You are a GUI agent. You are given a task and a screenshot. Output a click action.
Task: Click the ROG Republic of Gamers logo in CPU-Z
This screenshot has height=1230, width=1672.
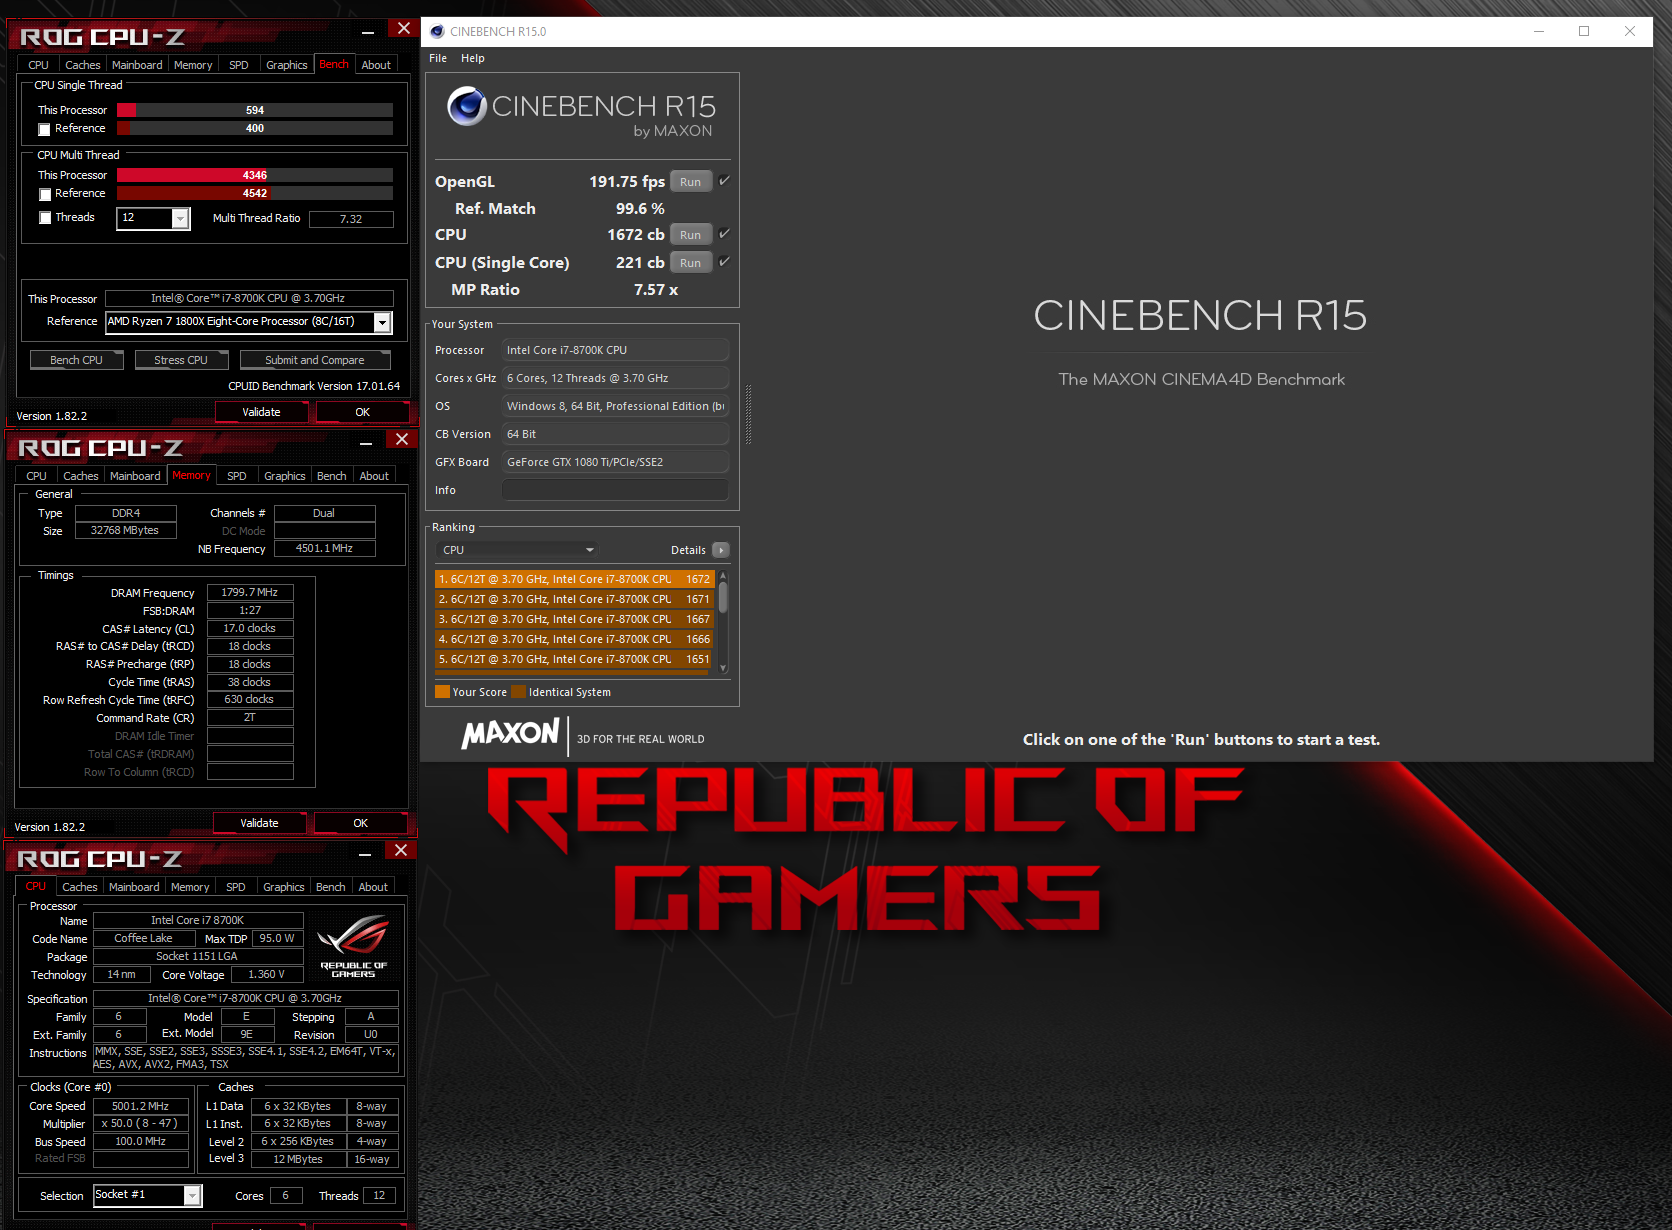pos(353,946)
